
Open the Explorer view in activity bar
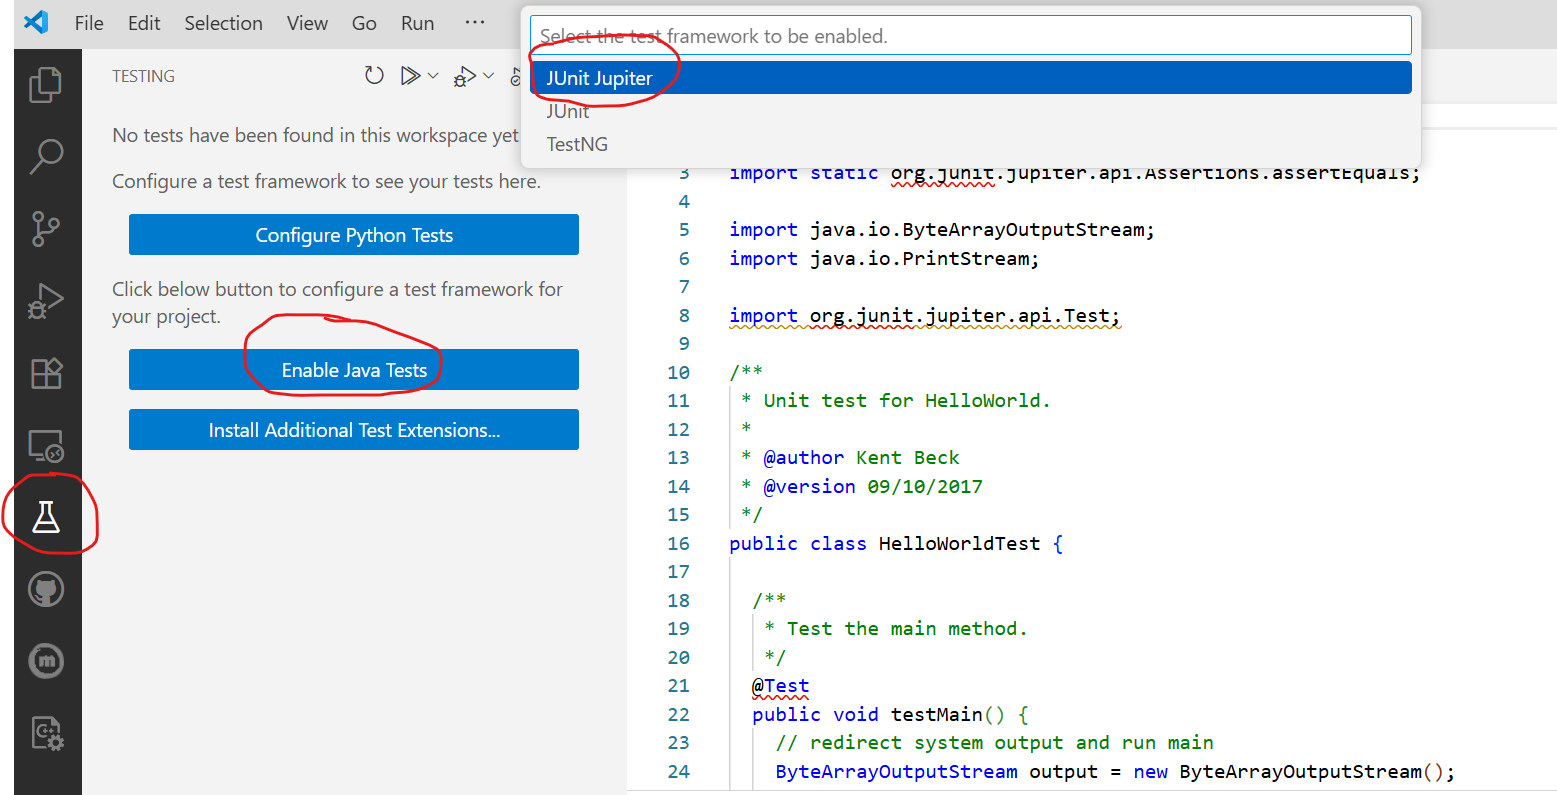click(46, 85)
